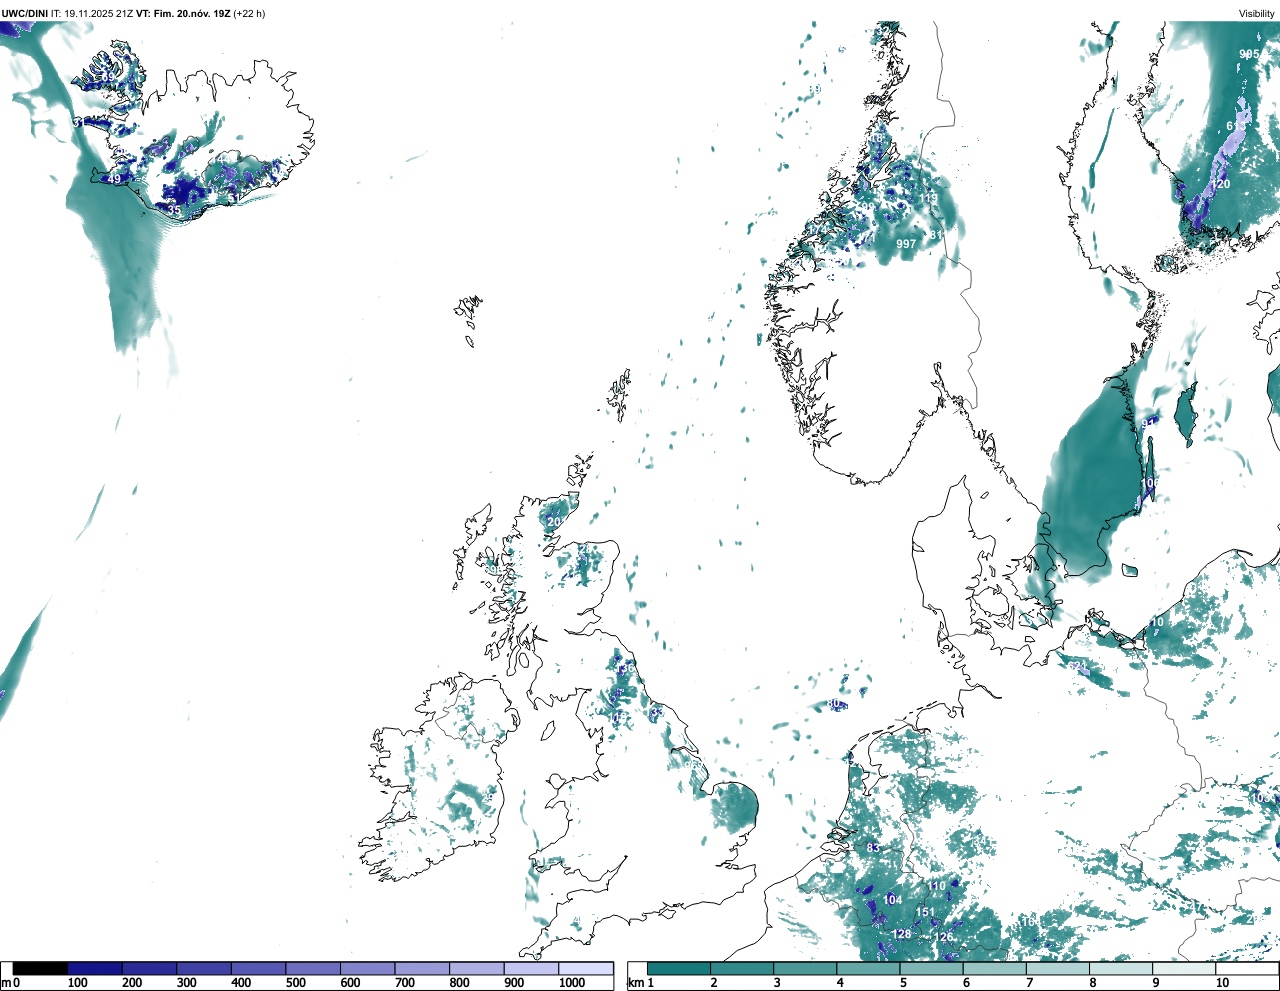This screenshot has height=991, width=1280.
Task: Click the '(+22 h)' forecast offset text
Action: [249, 14]
